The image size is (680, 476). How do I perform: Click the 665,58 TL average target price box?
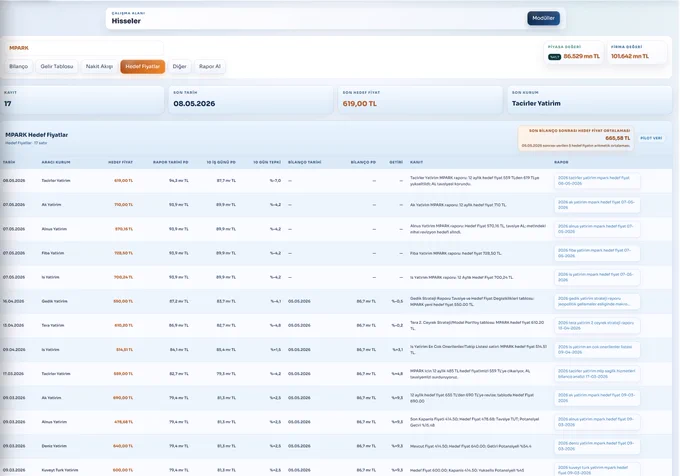(576, 138)
